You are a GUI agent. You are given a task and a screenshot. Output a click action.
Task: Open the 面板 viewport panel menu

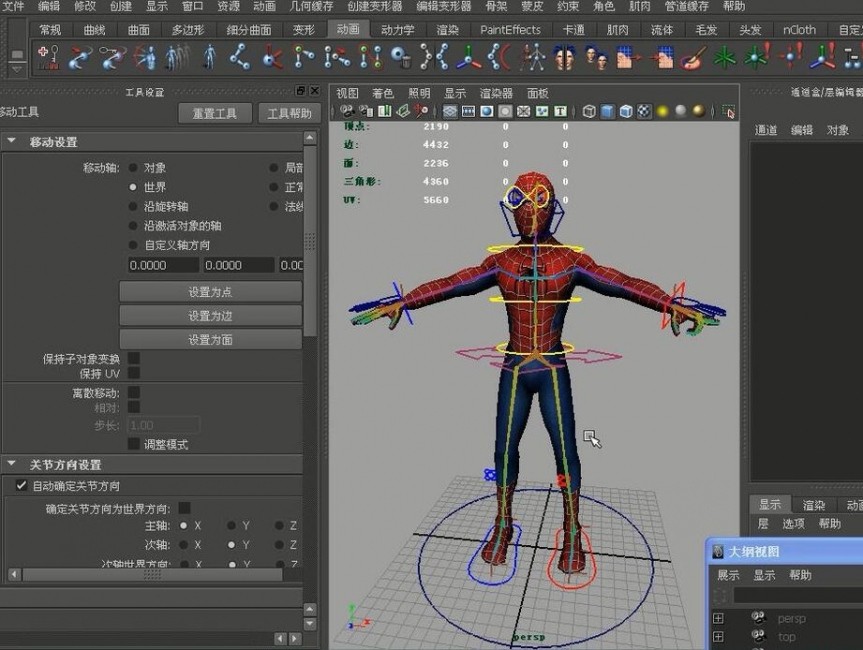click(x=537, y=93)
